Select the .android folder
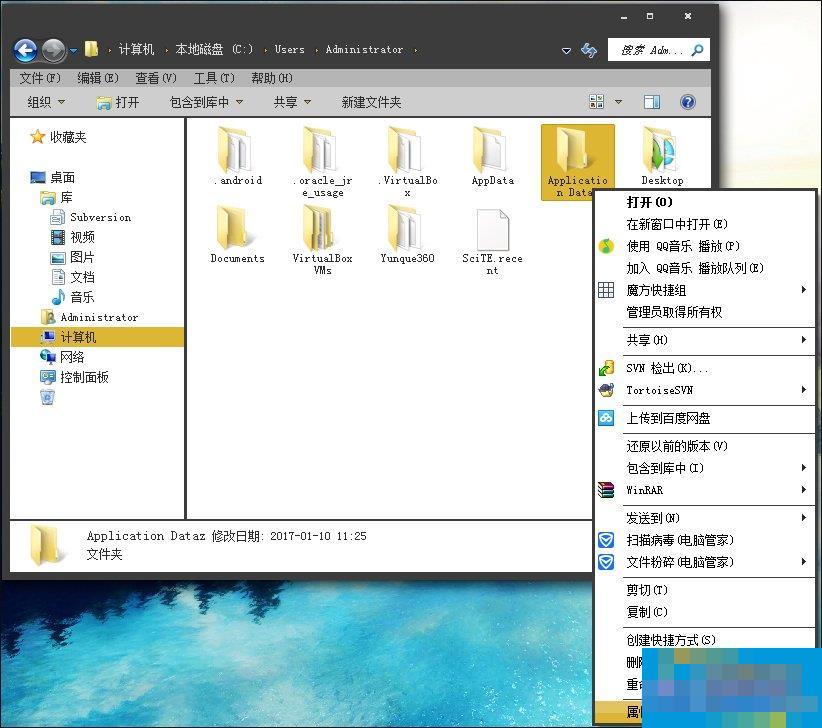Image resolution: width=822 pixels, height=728 pixels. point(237,157)
